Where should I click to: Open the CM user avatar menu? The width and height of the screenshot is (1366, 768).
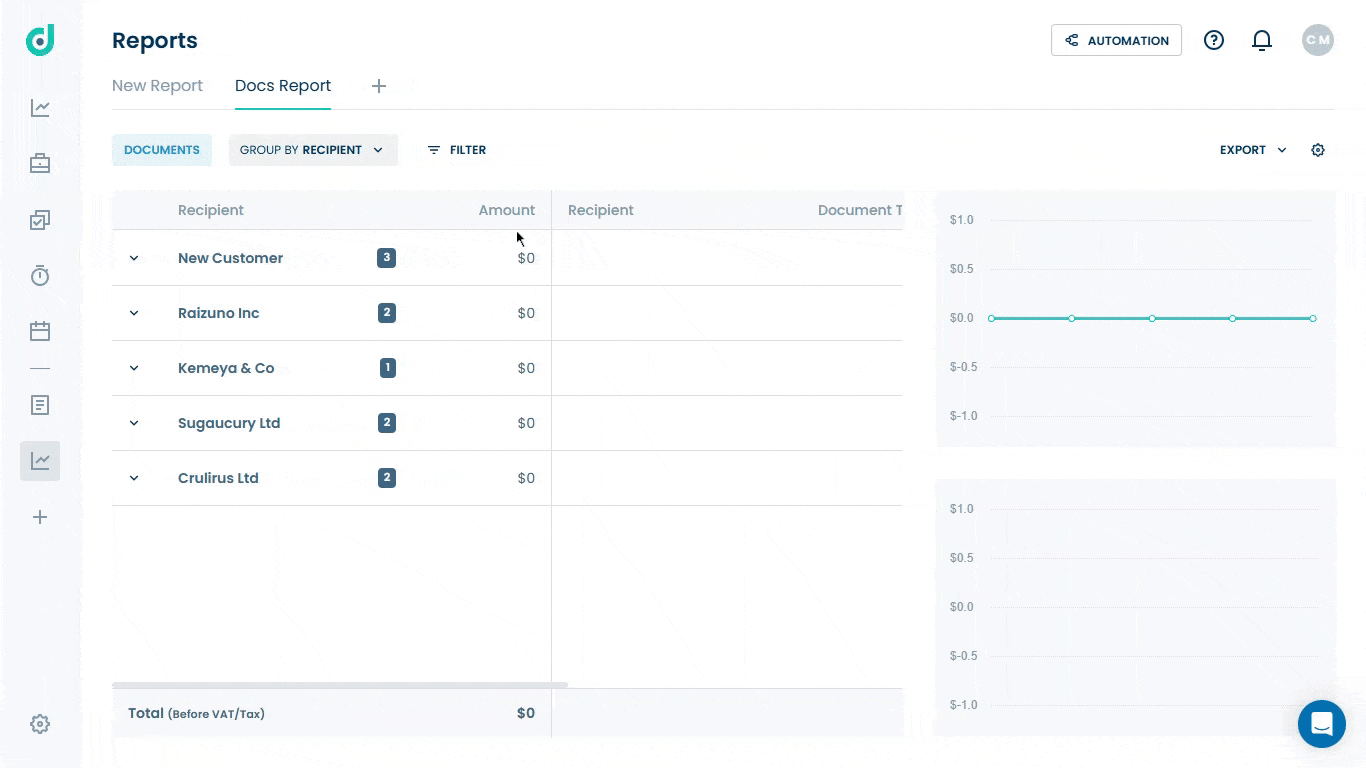tap(1318, 40)
